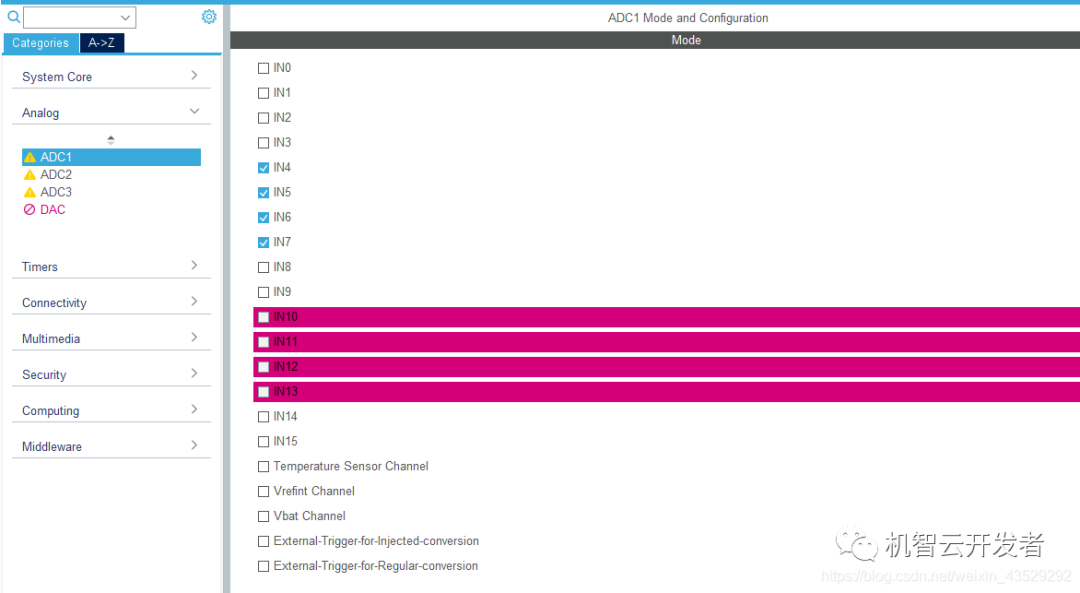
Task: Enable the IN9 checkbox
Action: point(263,292)
